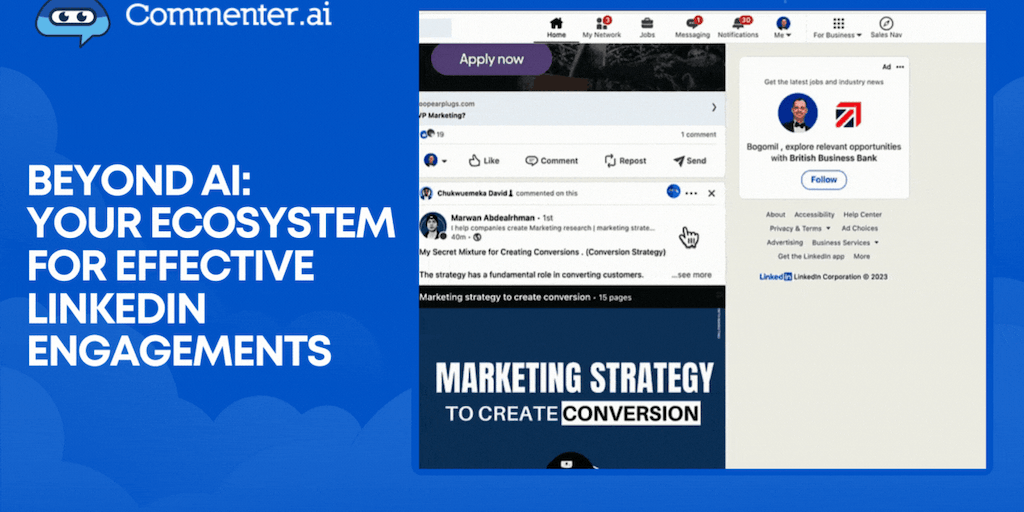Viewport: 1024px width, 512px height.
Task: Click the purple Apply now button
Action: (491, 59)
